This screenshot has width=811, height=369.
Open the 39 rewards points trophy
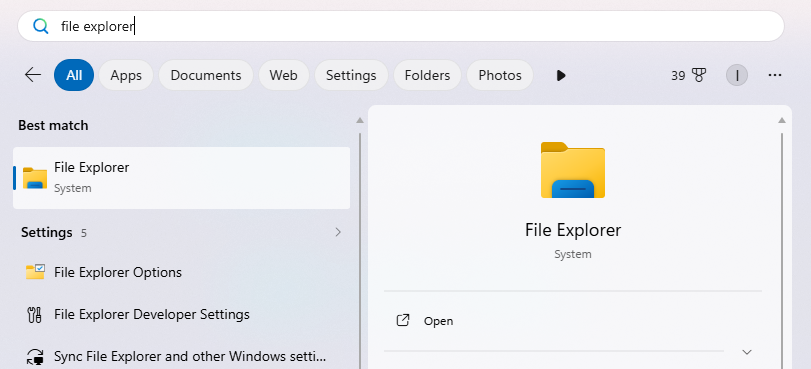[688, 76]
